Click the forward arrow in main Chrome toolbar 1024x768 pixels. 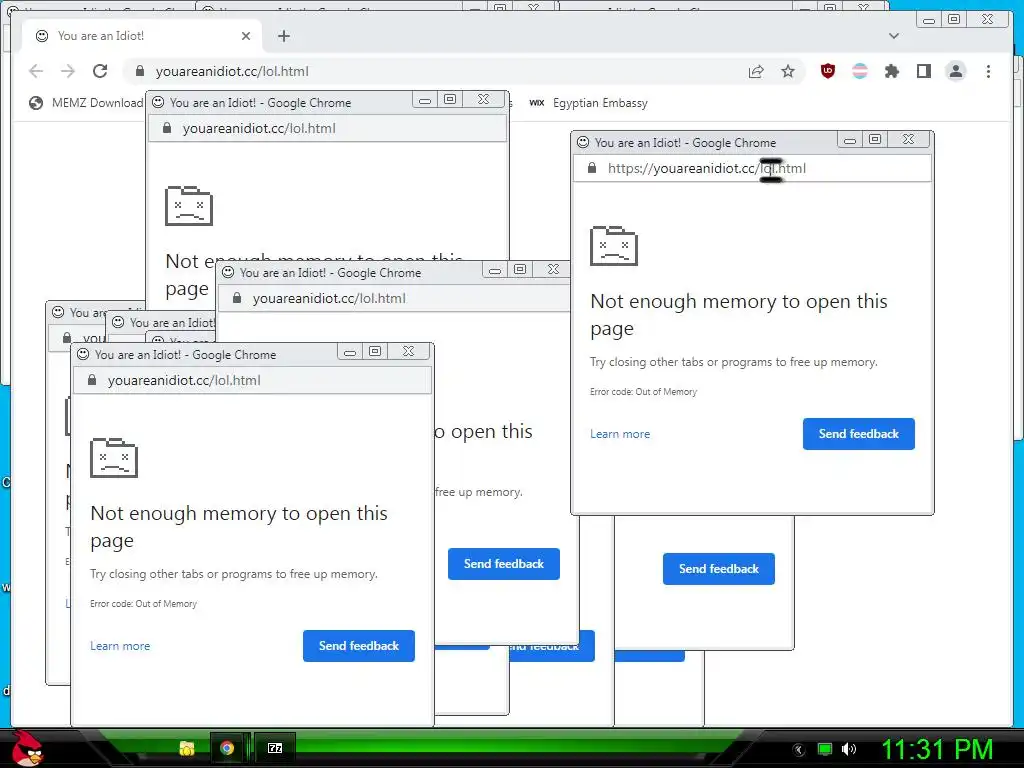pyautogui.click(x=68, y=71)
